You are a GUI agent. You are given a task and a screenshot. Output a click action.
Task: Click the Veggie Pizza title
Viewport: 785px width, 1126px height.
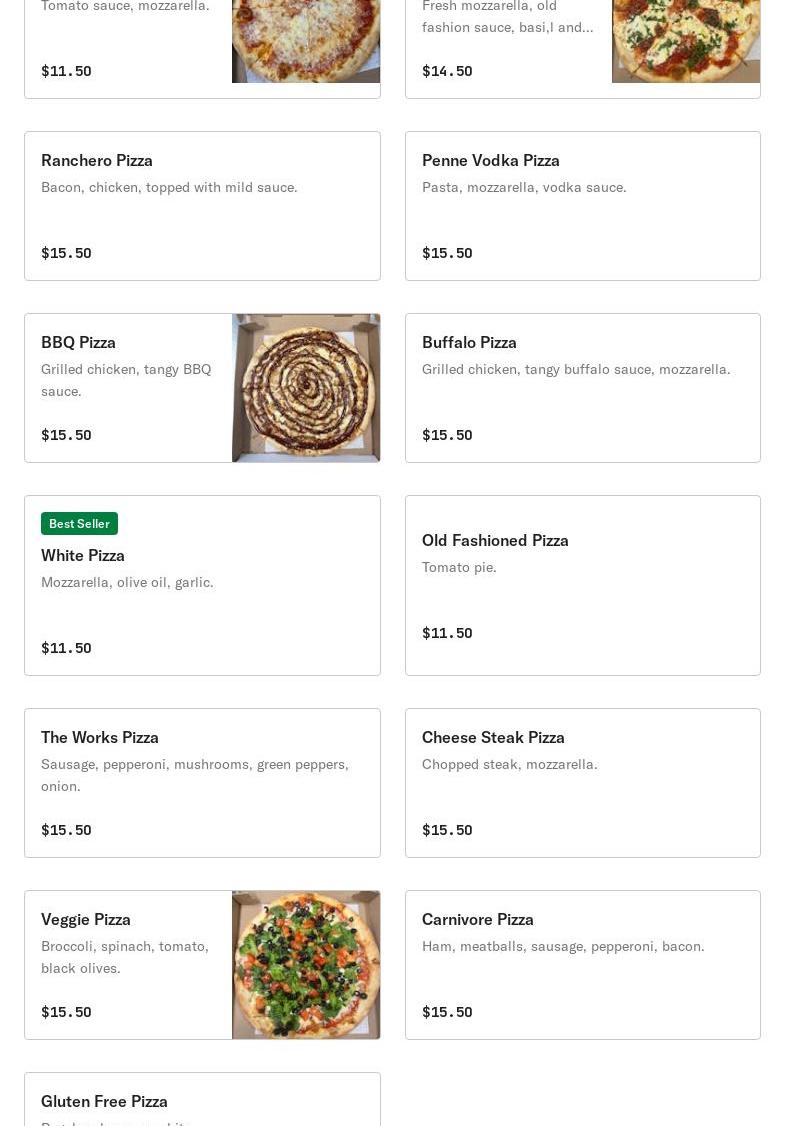coord(85,919)
